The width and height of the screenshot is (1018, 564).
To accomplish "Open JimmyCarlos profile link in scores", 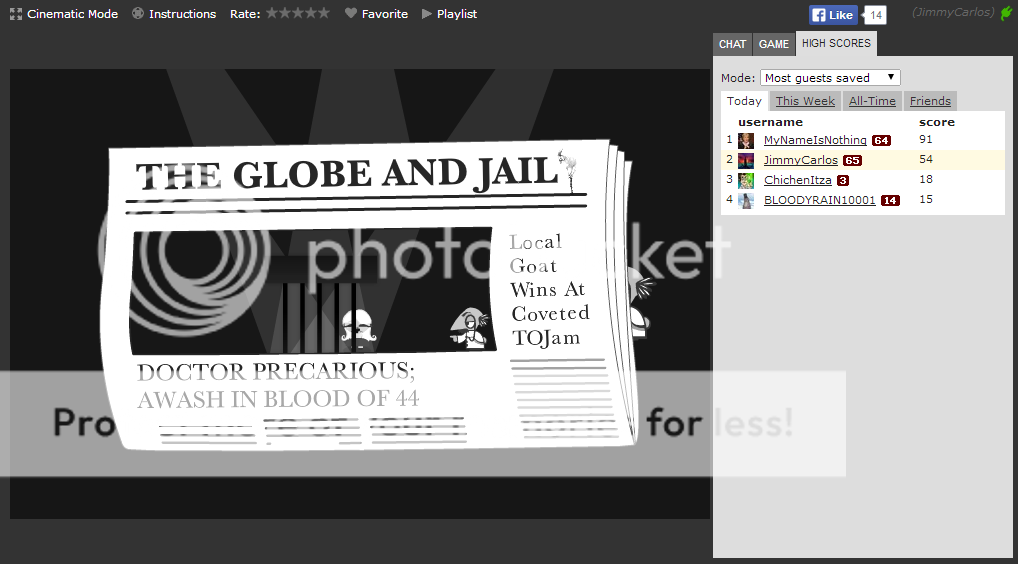I will (801, 160).
